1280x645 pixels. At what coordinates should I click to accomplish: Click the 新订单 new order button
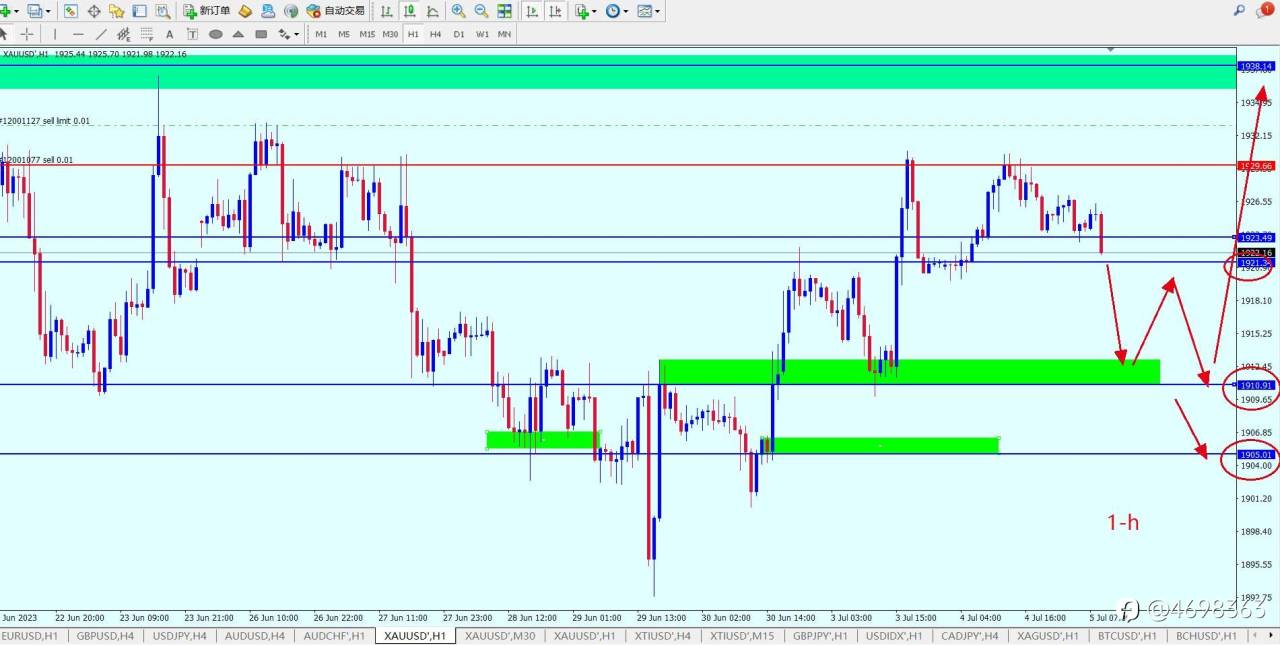click(207, 11)
